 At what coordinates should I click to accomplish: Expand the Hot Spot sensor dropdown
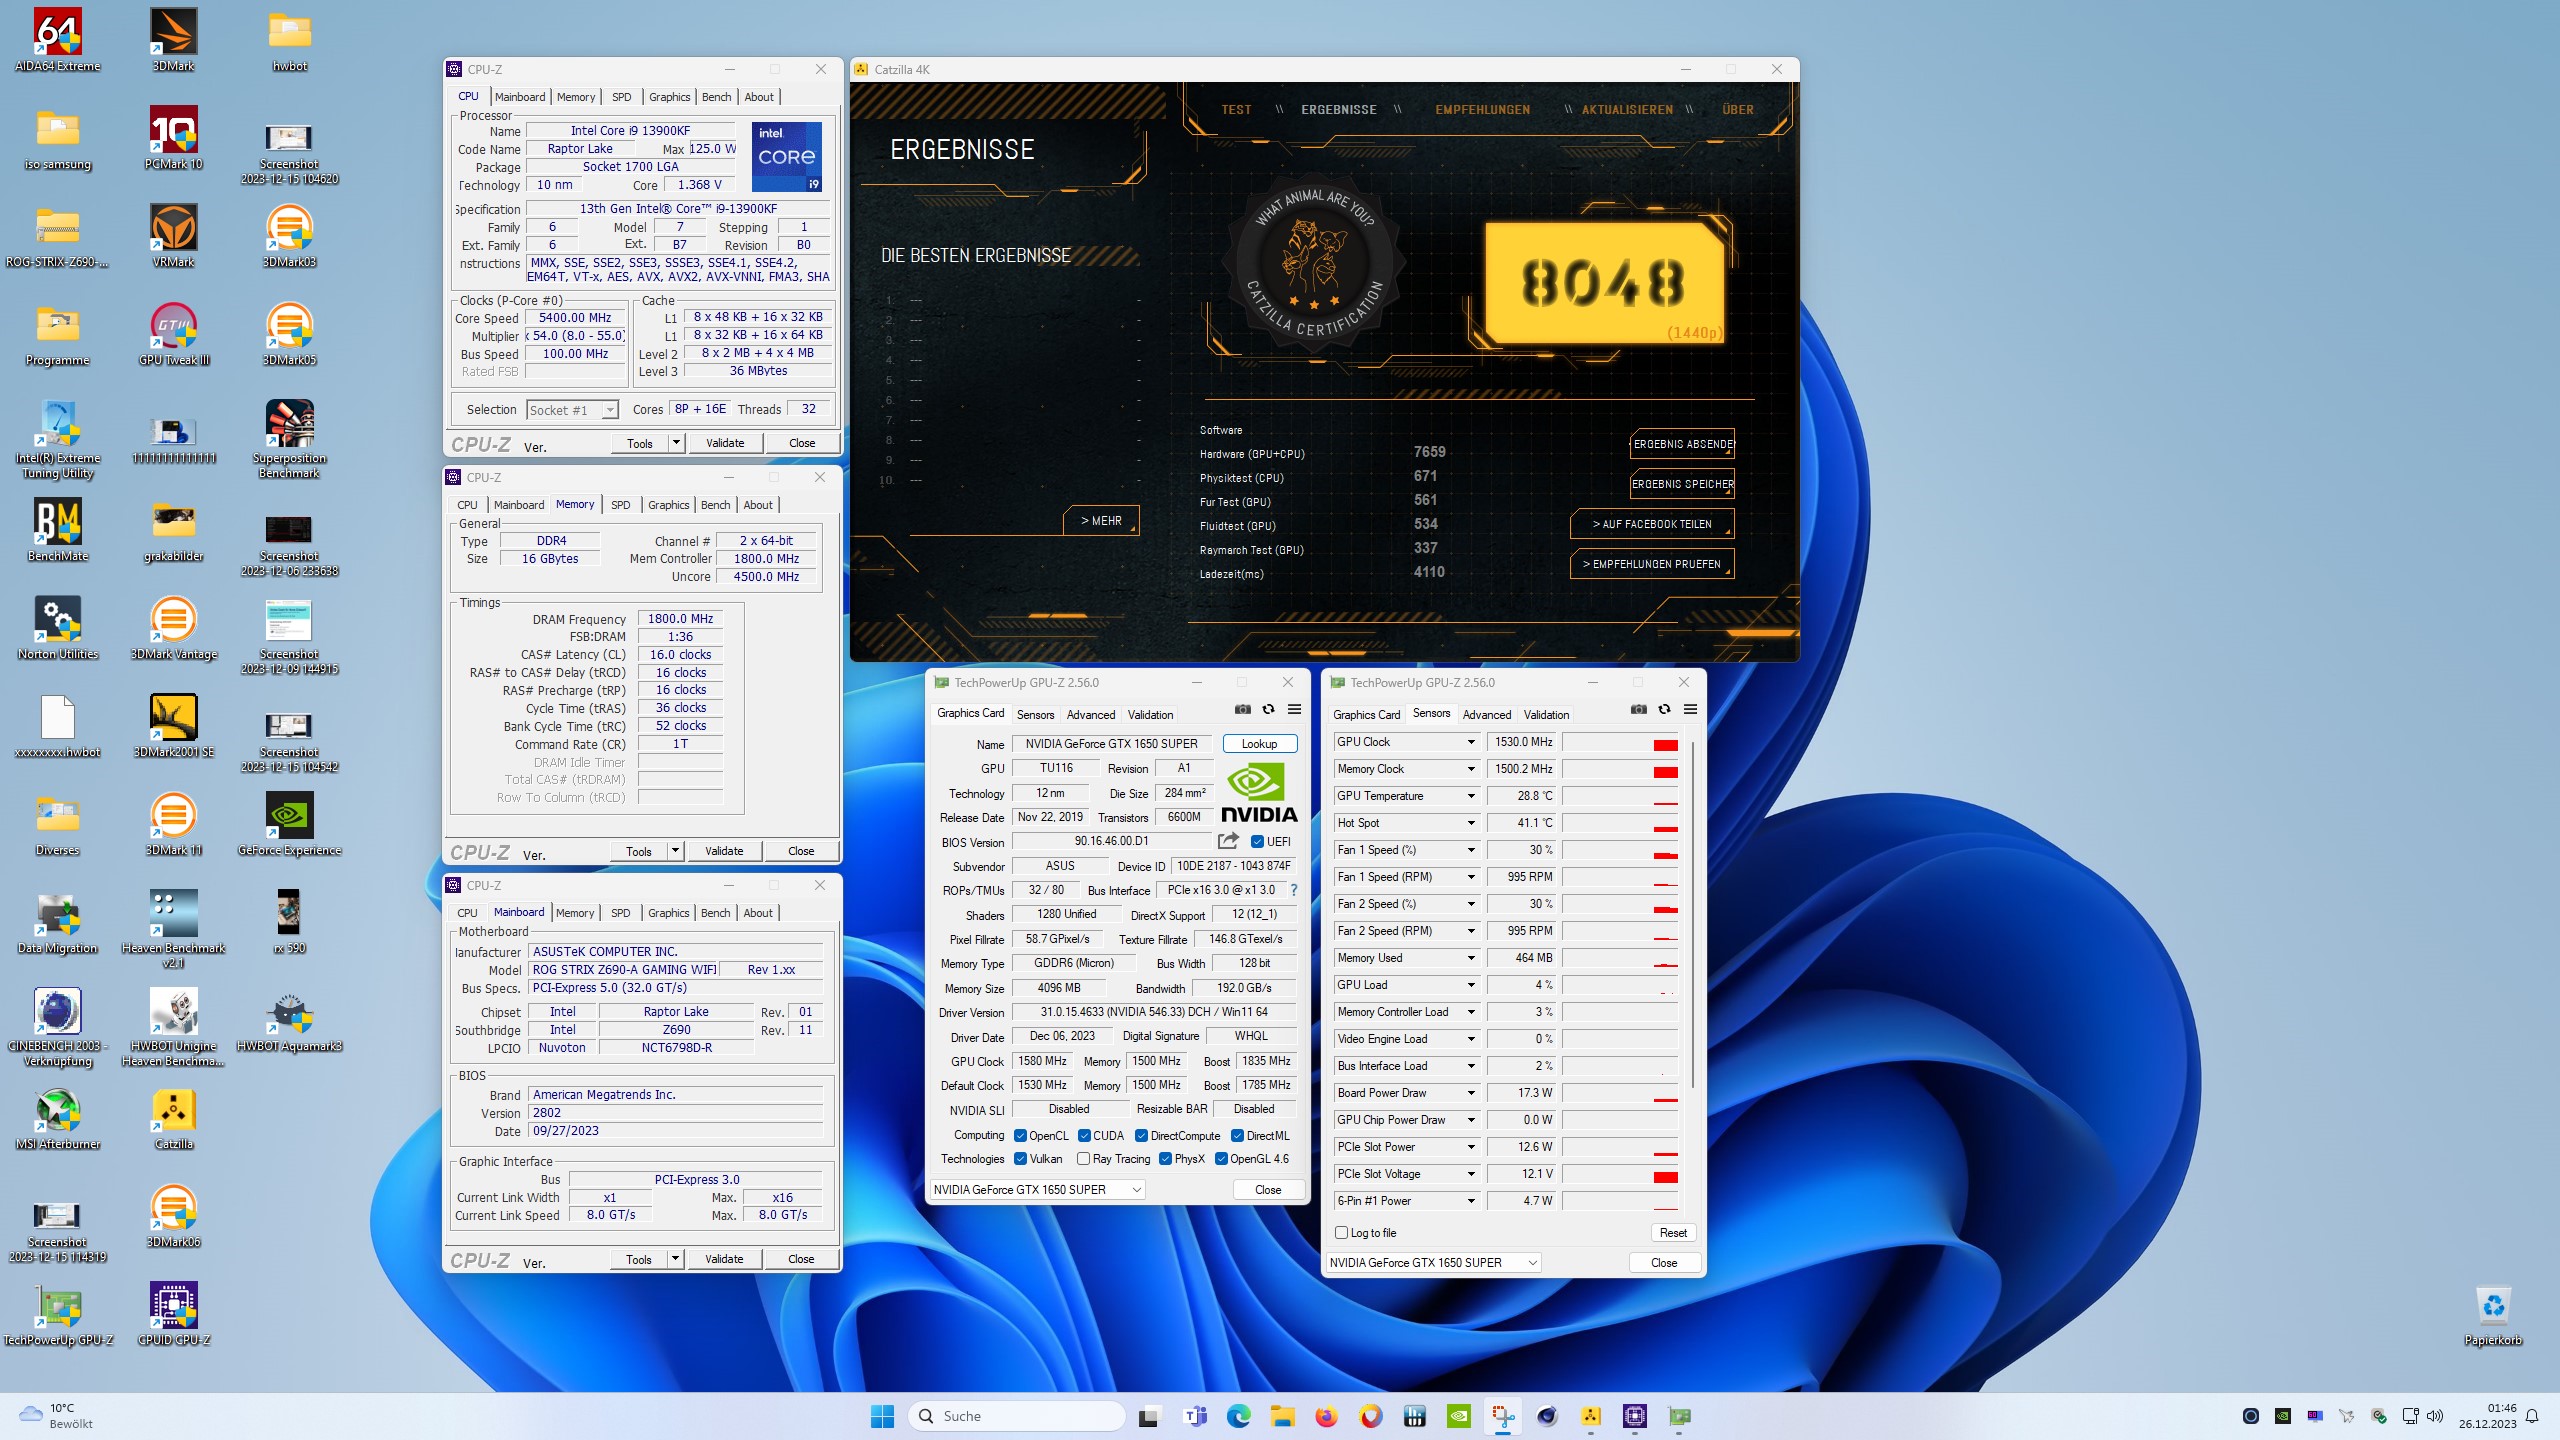point(1471,823)
